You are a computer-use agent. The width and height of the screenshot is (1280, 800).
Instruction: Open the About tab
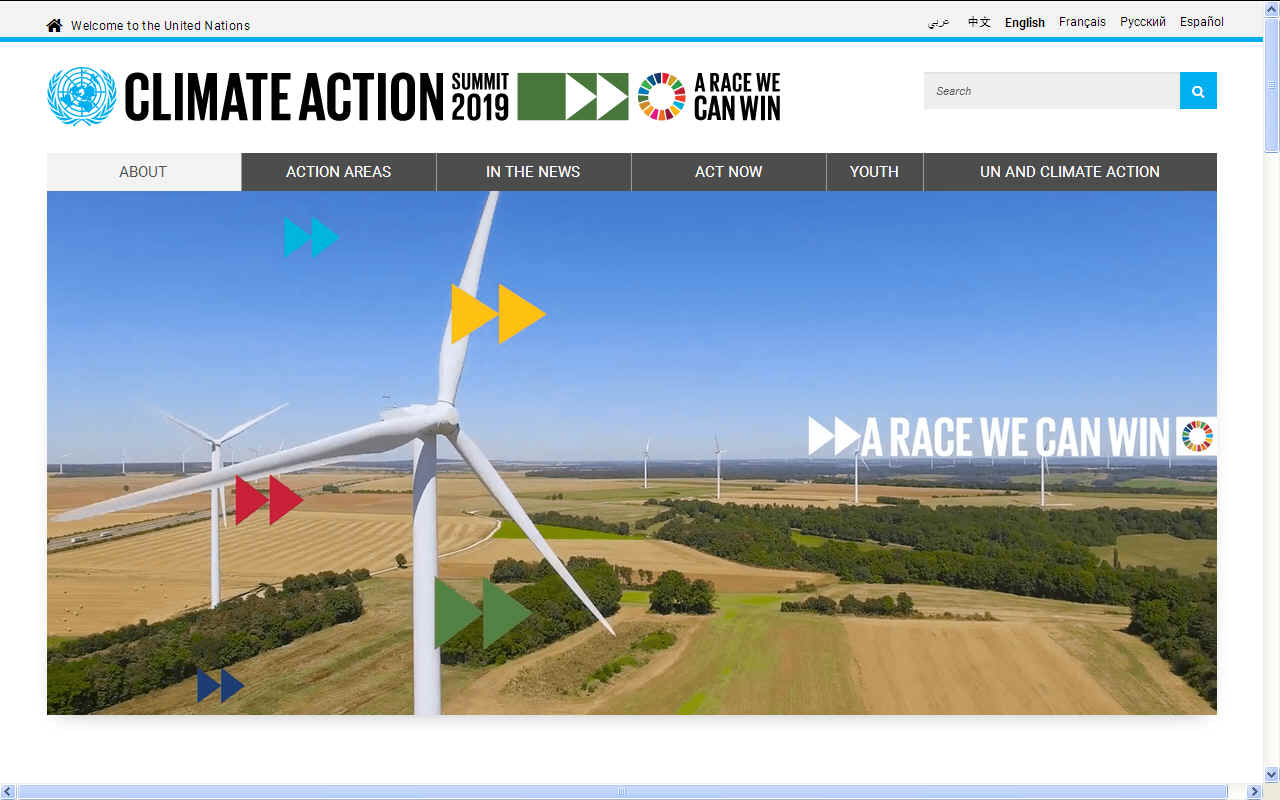(x=143, y=172)
